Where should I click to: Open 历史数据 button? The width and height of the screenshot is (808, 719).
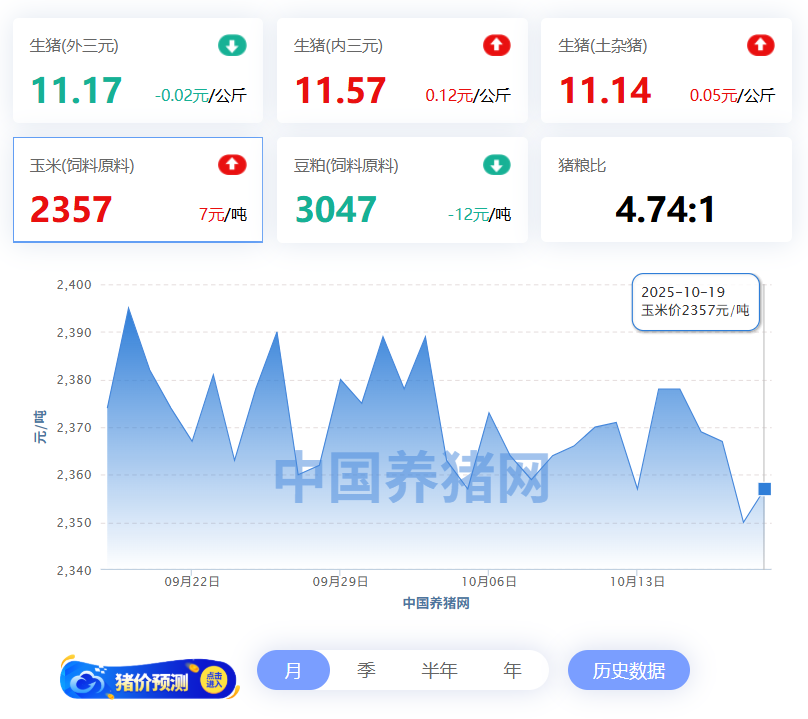628,670
